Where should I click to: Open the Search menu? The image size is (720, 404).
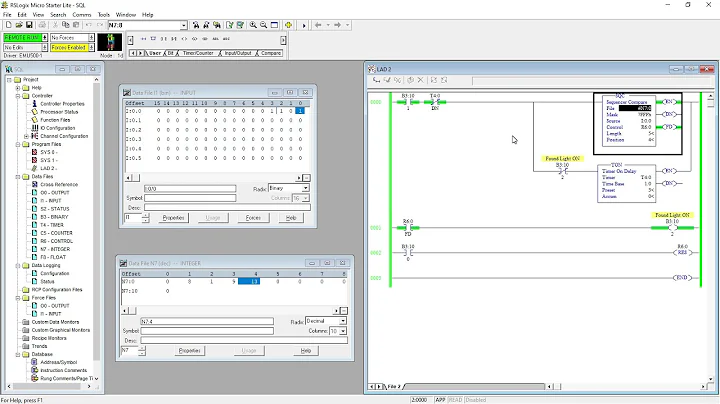[58, 15]
